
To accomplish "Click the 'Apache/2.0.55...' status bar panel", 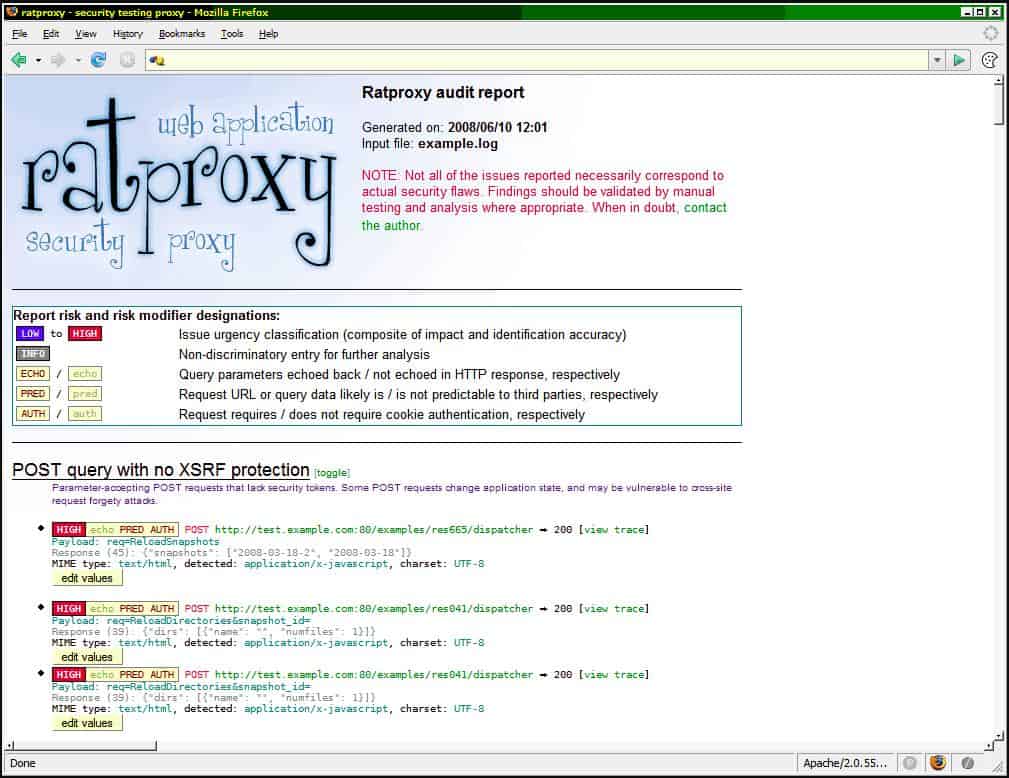I will (845, 763).
